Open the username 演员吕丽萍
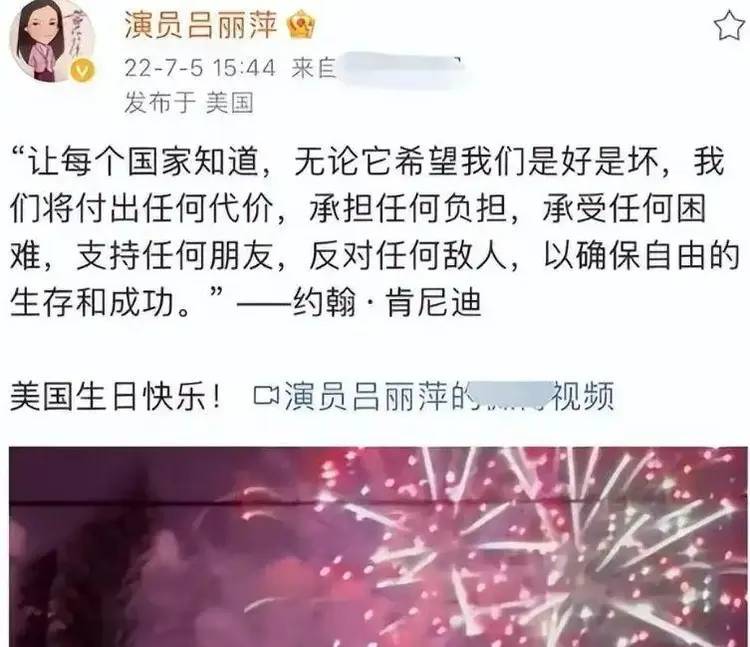 click(x=201, y=25)
